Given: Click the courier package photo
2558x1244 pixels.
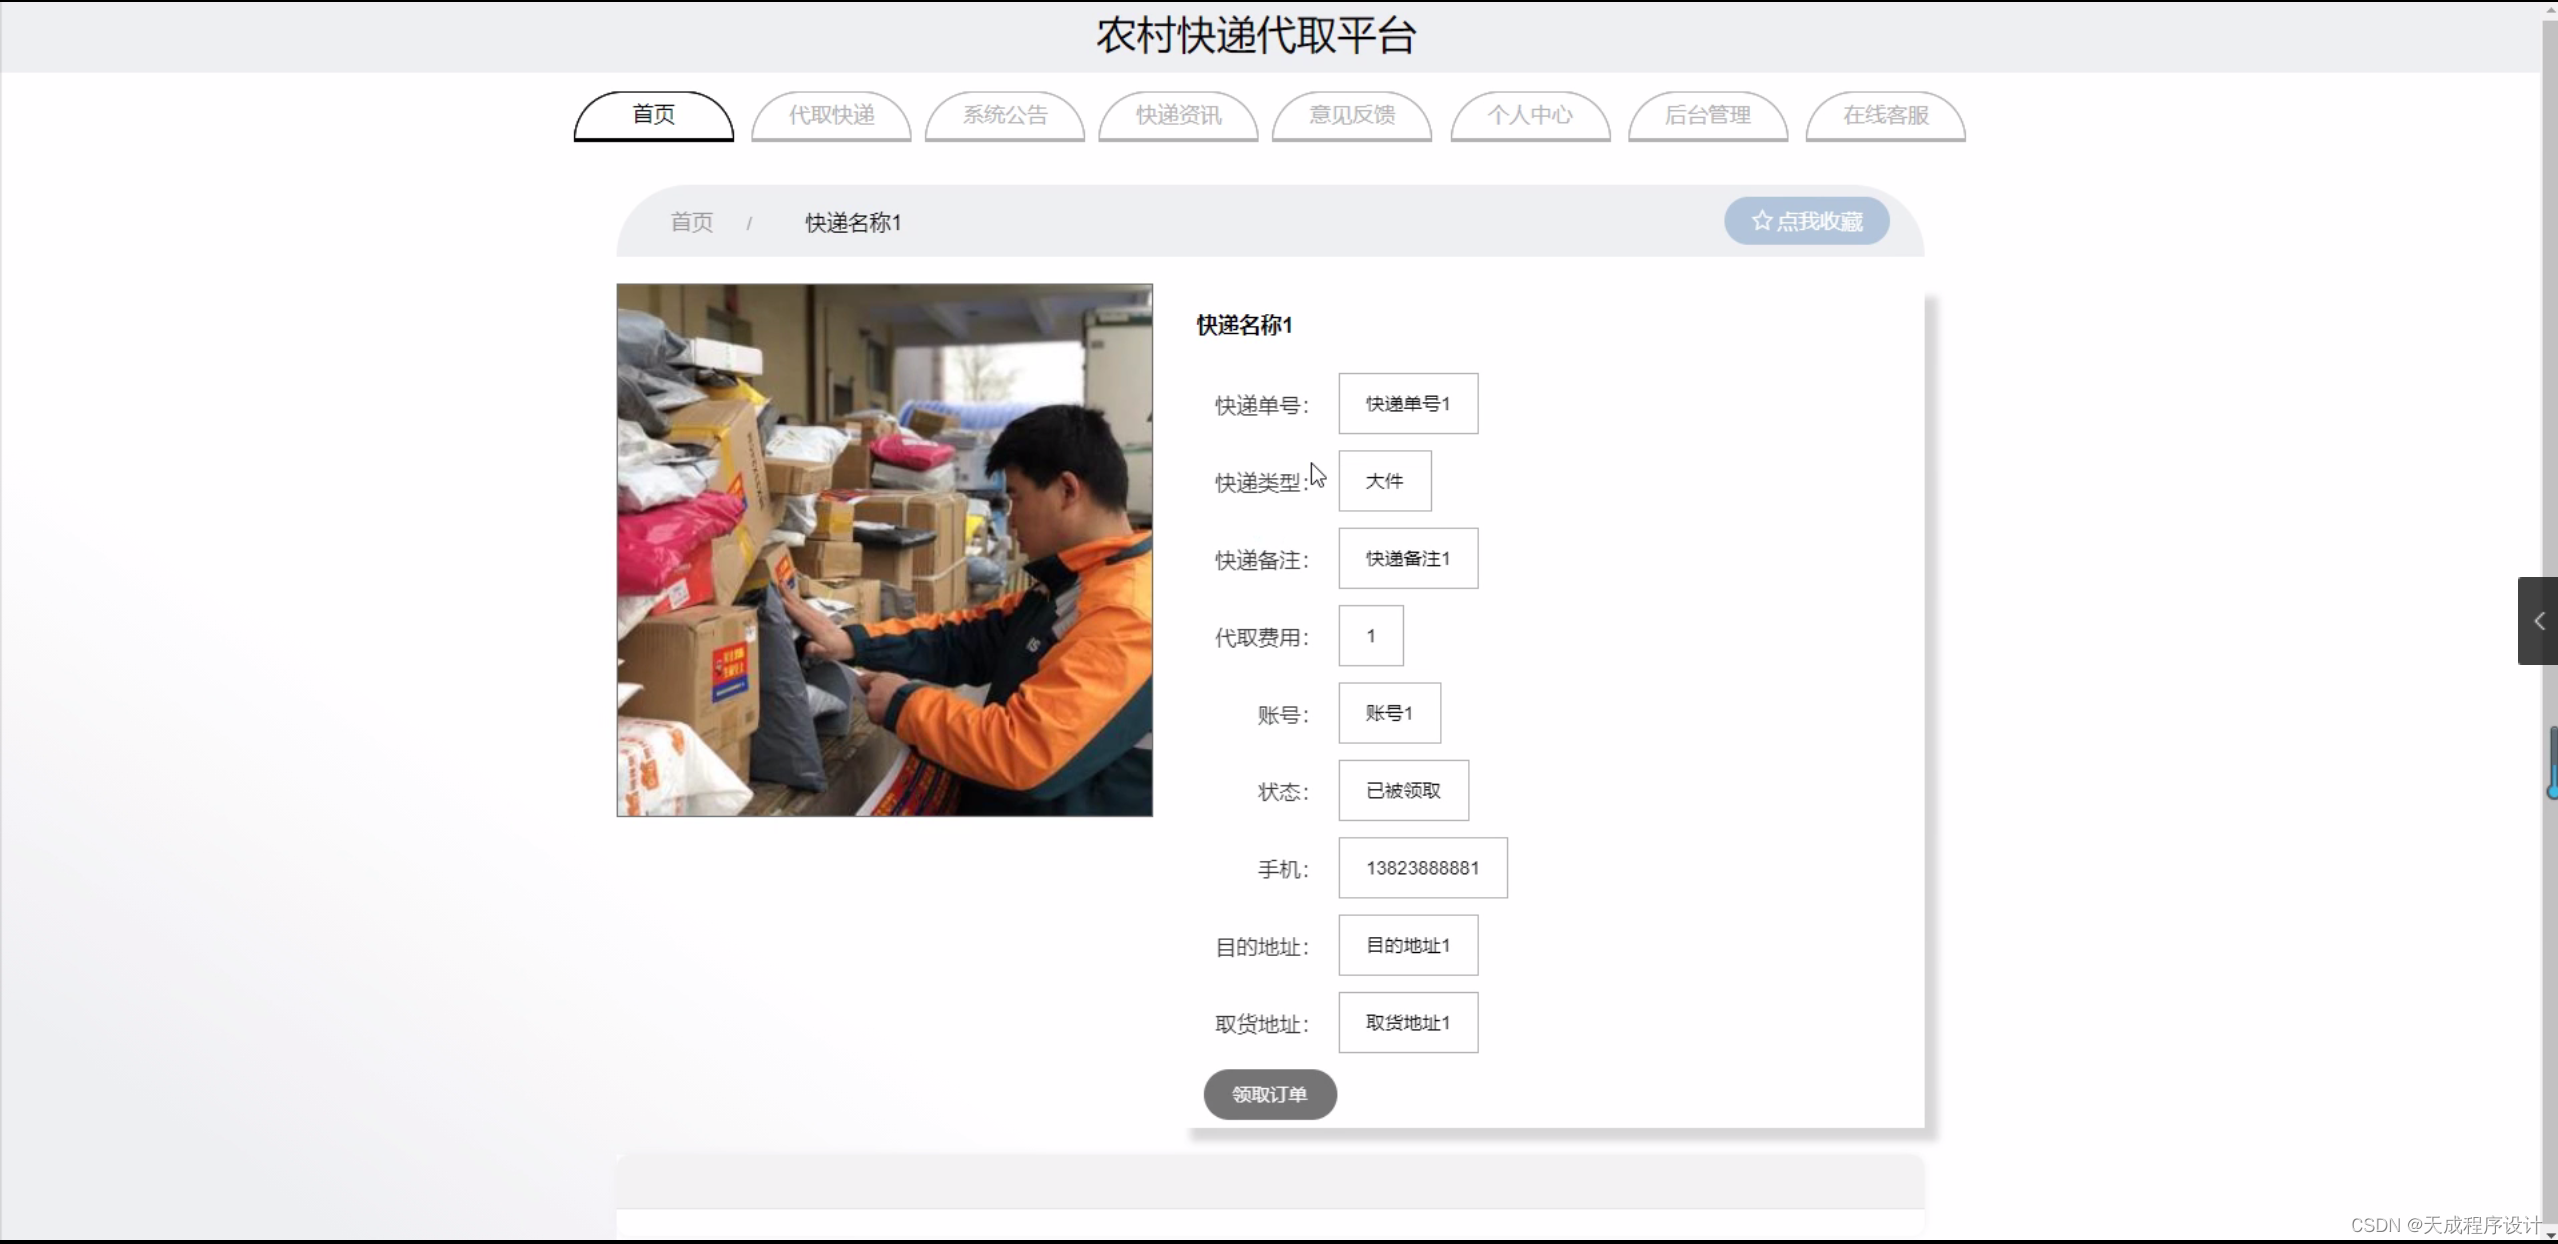Looking at the screenshot, I should pyautogui.click(x=884, y=550).
